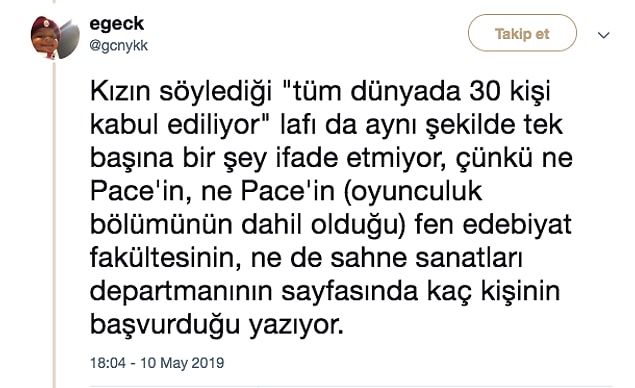The height and width of the screenshot is (388, 635).
Task: Click the words "sahne sanatları" in tweet
Action: [426, 258]
